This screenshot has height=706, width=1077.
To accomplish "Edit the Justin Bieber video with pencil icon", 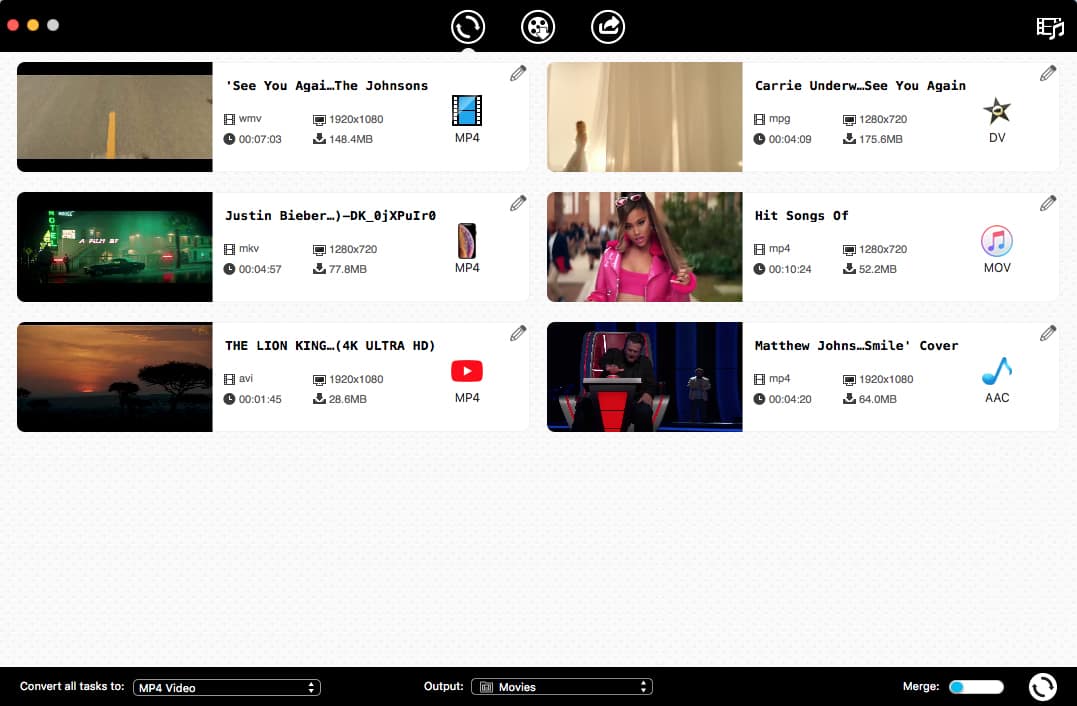I will click(517, 203).
